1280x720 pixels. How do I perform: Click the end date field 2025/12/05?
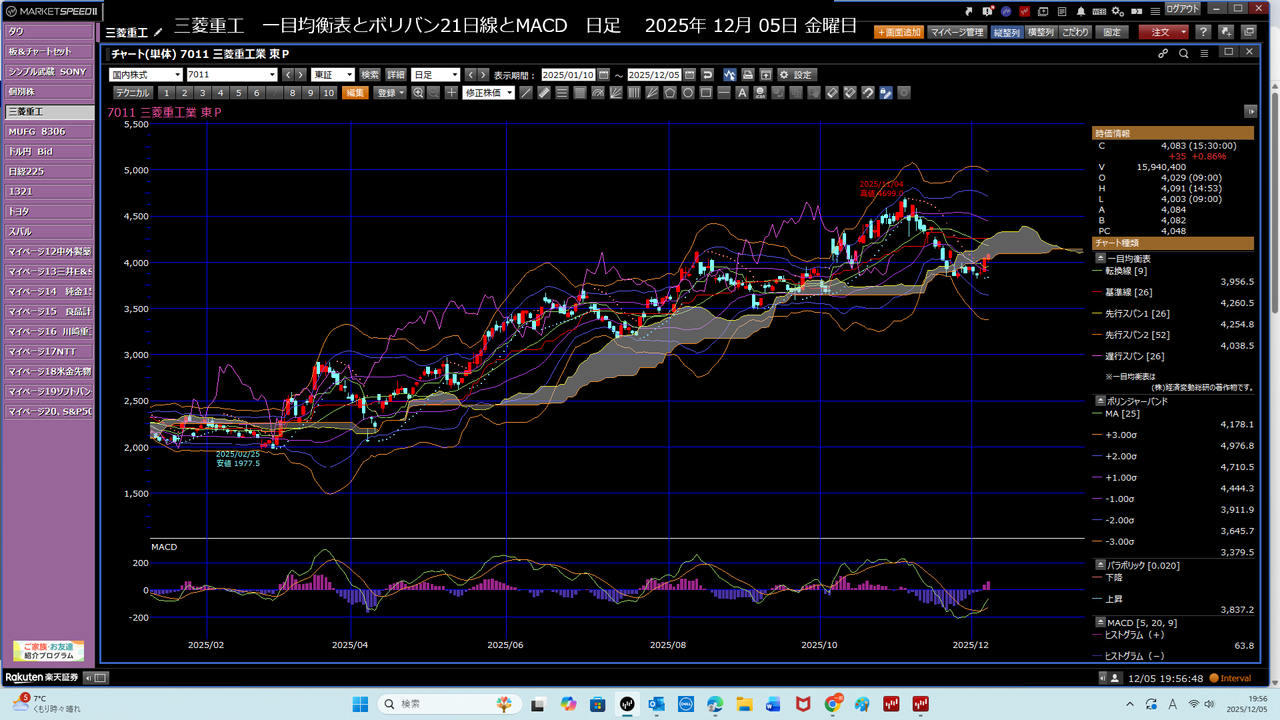(x=654, y=75)
